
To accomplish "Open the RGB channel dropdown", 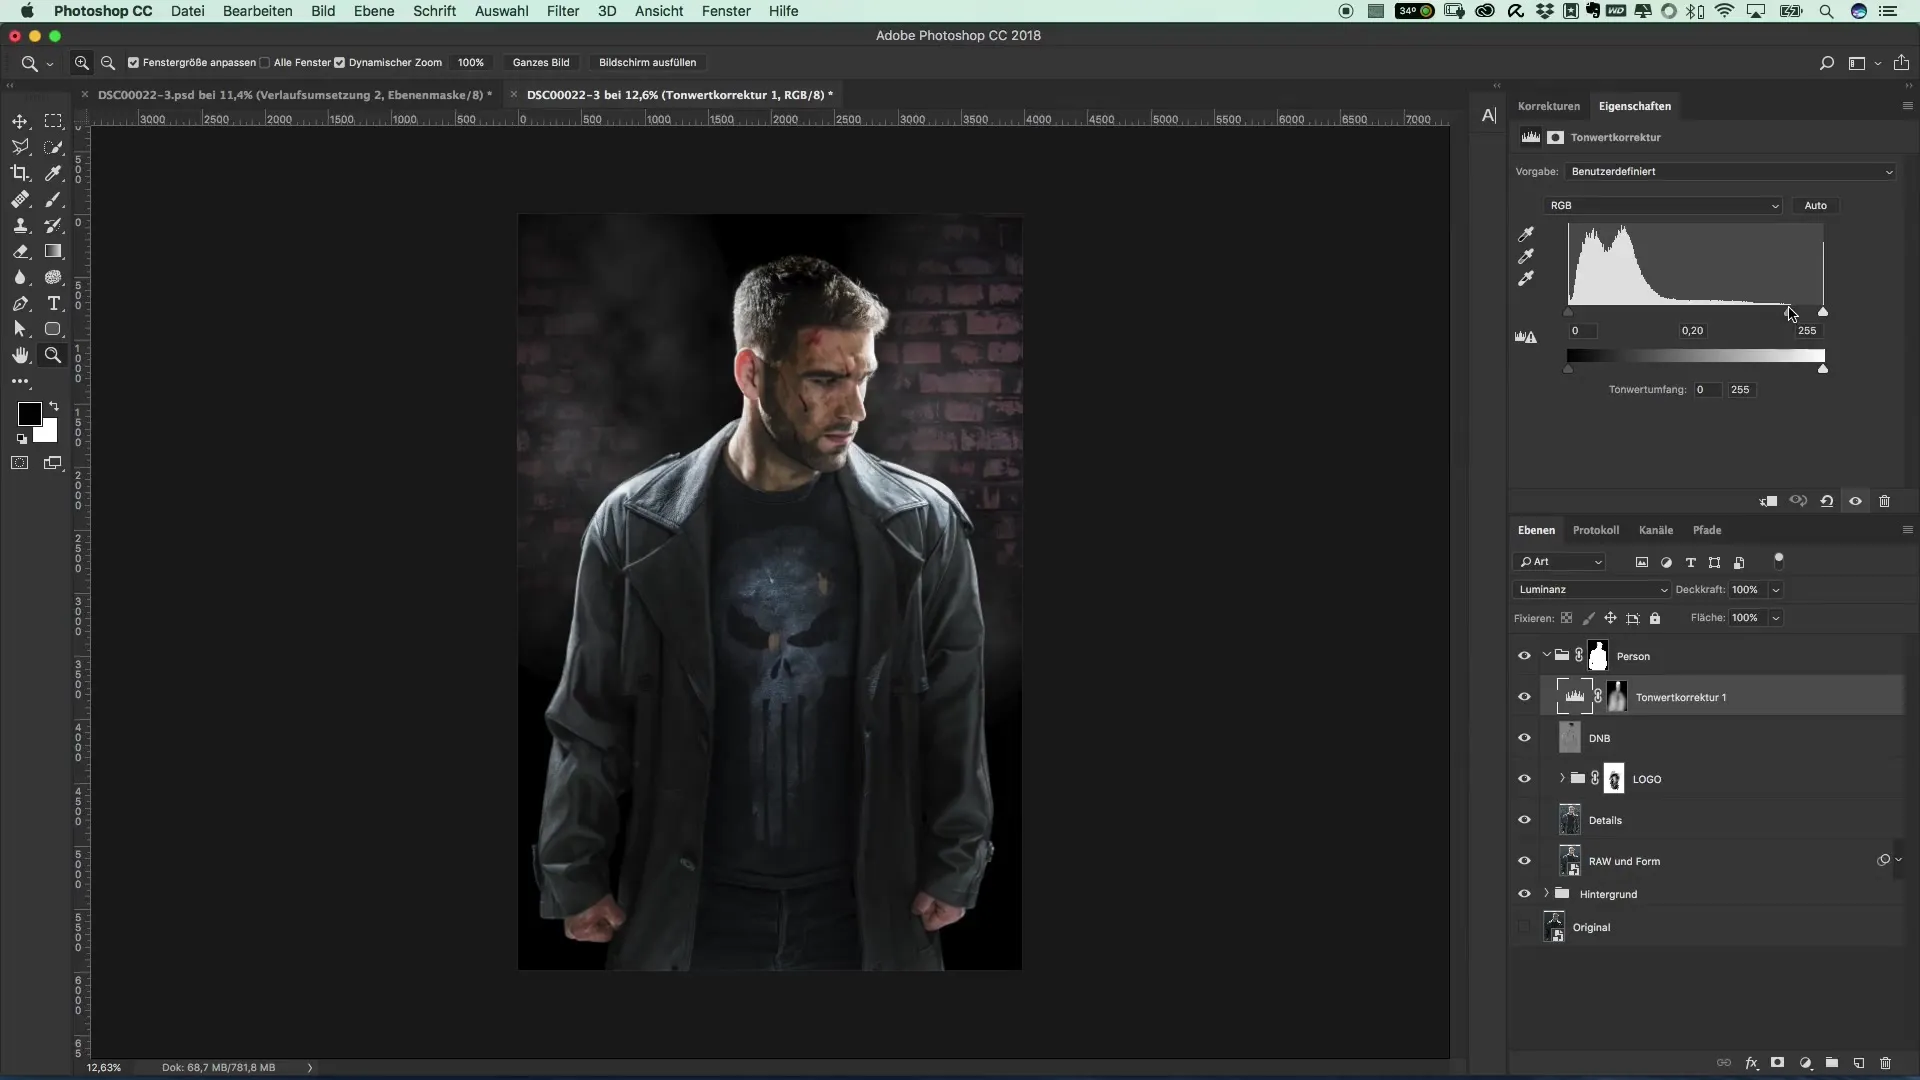I will click(x=1663, y=206).
